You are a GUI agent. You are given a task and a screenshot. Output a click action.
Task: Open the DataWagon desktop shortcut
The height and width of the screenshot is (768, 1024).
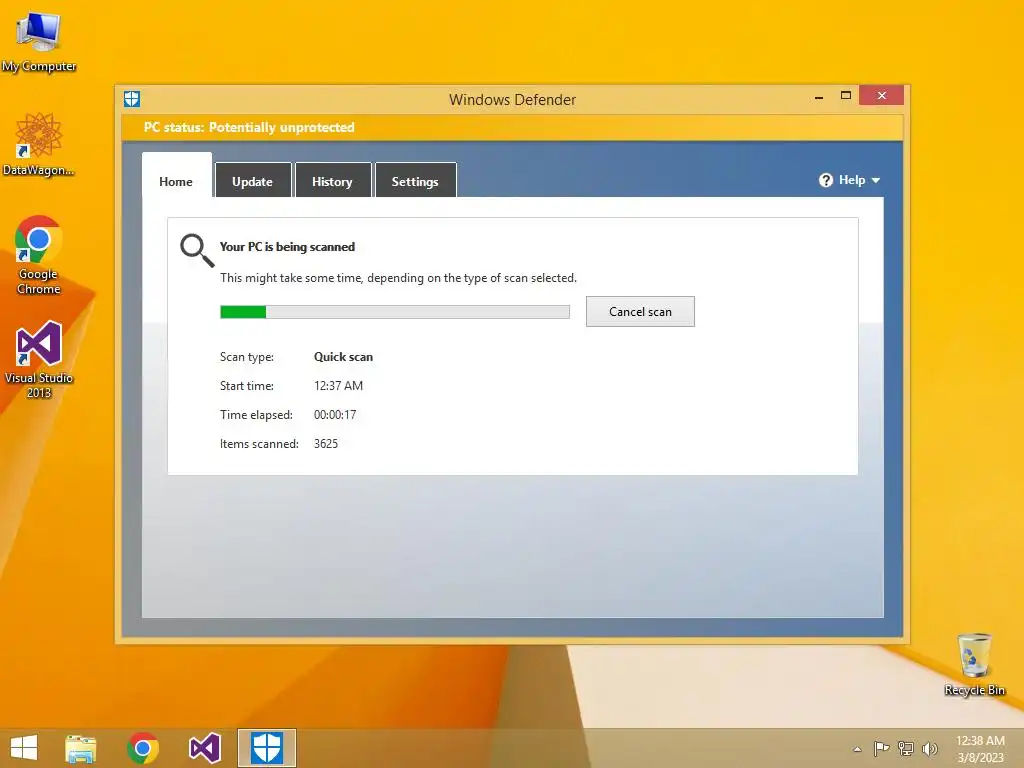[x=39, y=144]
